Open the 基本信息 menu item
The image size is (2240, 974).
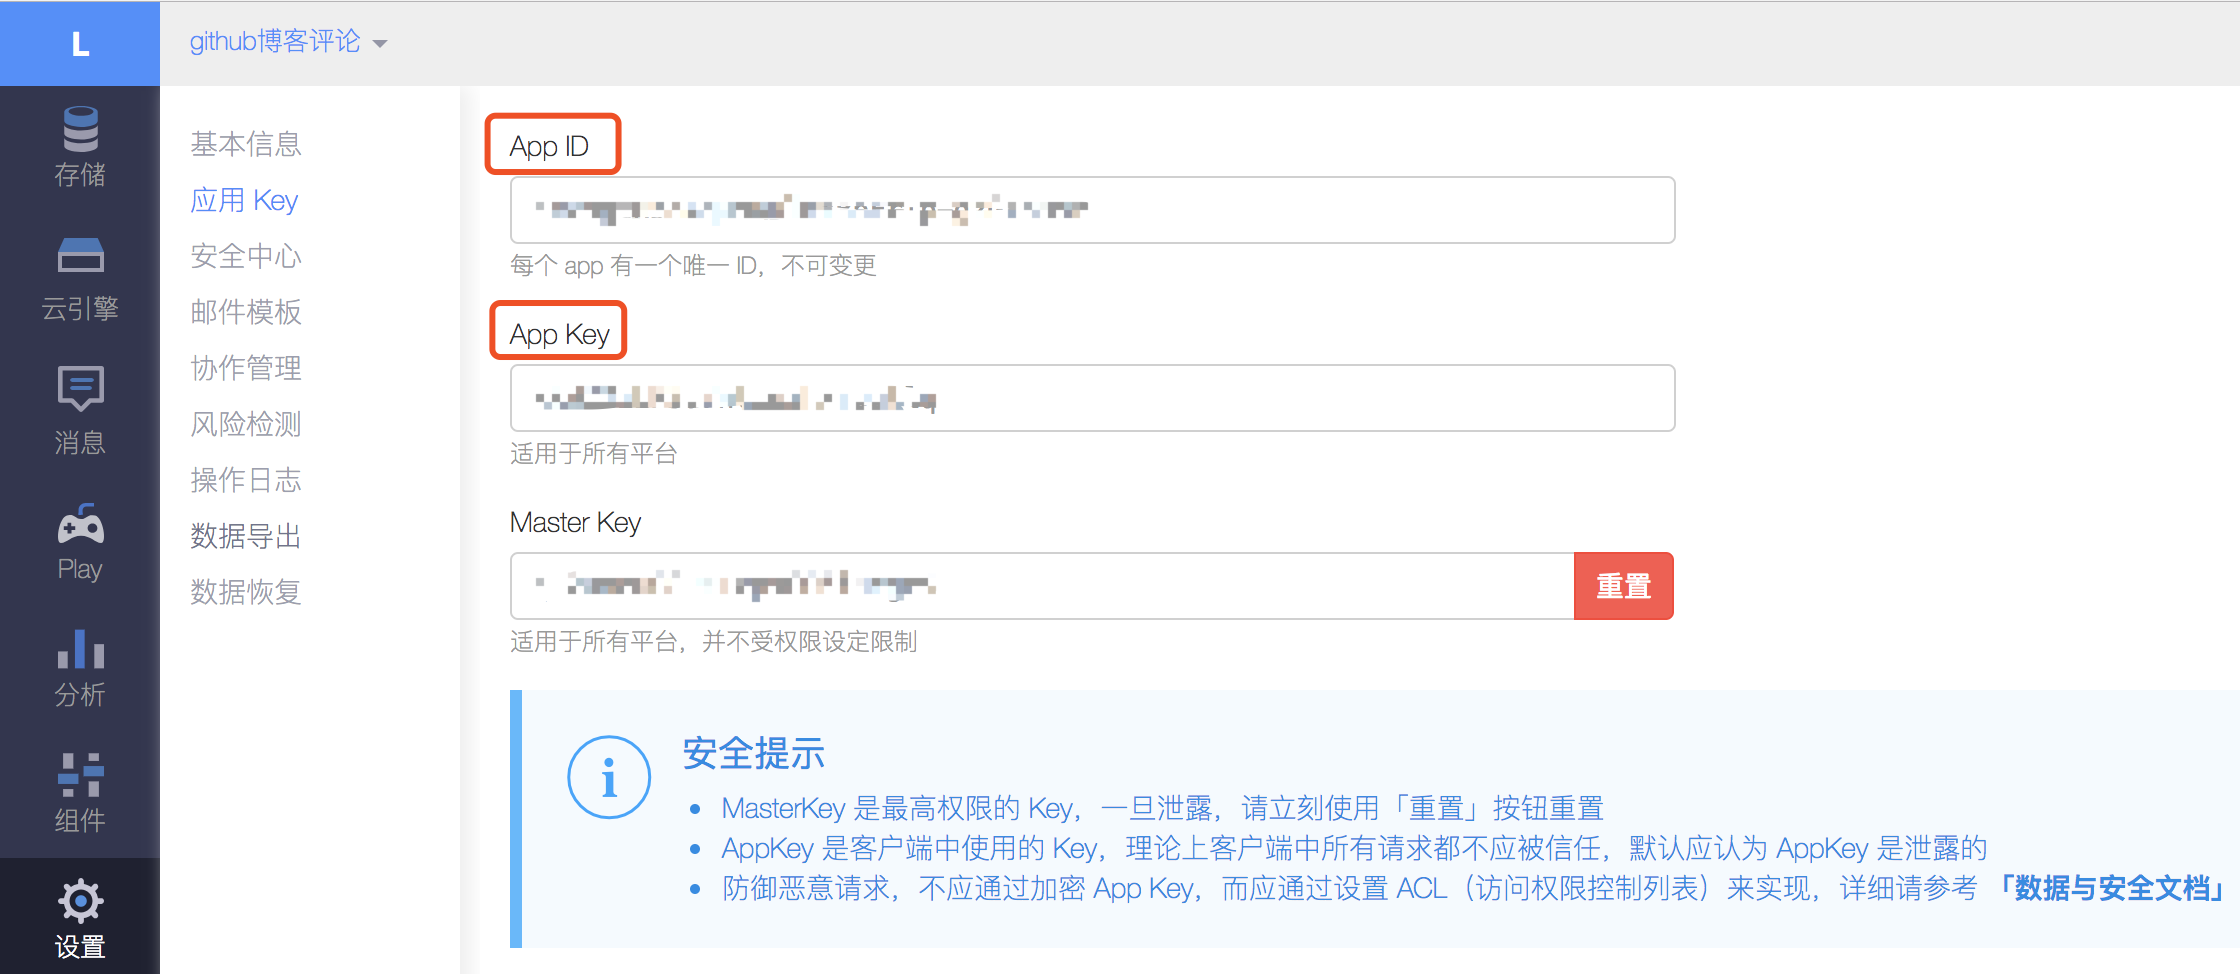click(246, 144)
